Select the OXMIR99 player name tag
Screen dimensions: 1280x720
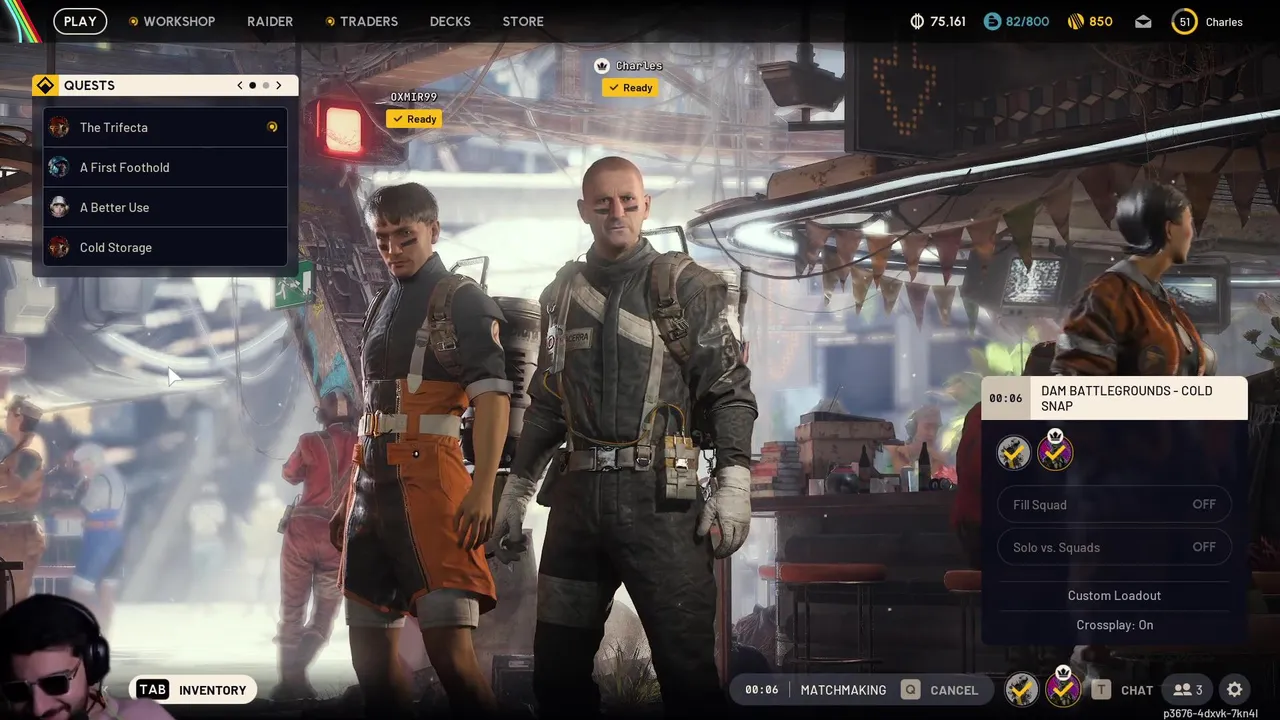tap(414, 97)
